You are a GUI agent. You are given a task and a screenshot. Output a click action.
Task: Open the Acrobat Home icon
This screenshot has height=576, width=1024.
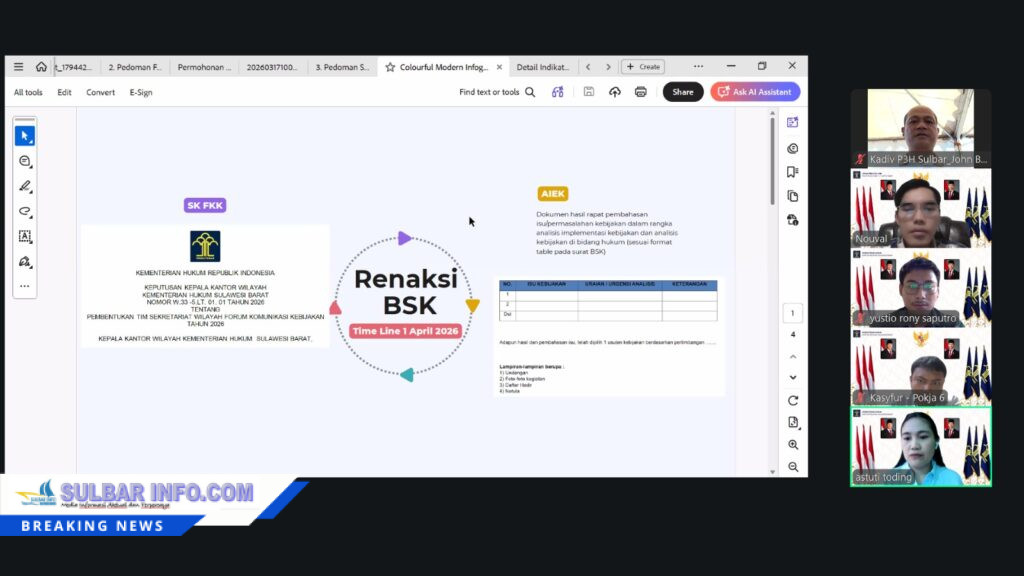(41, 67)
